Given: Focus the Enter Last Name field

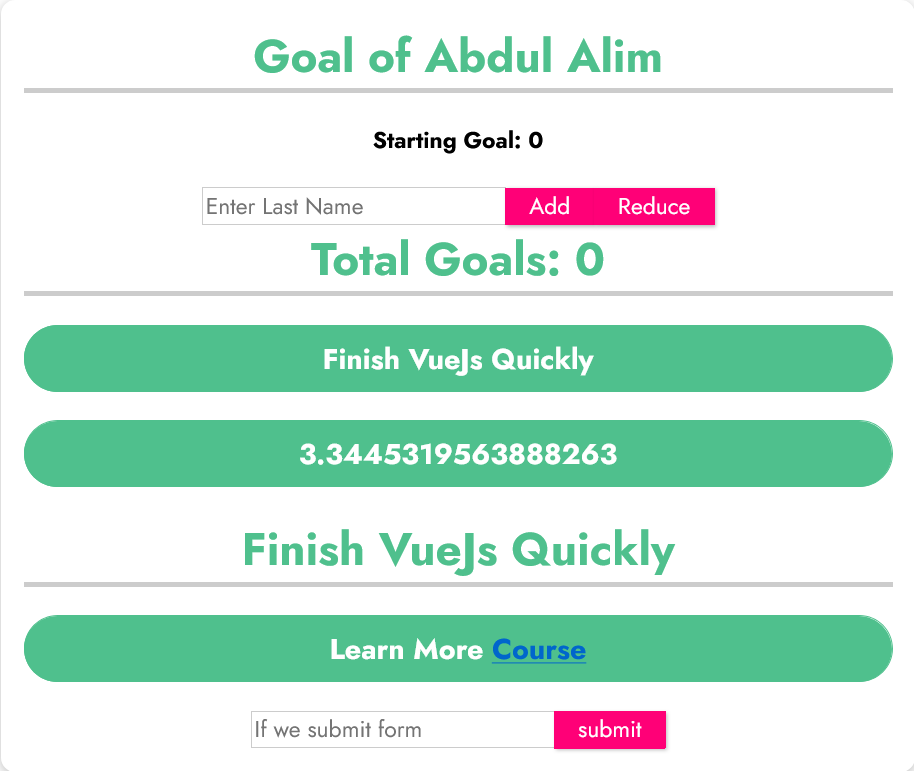Looking at the screenshot, I should (x=353, y=206).
